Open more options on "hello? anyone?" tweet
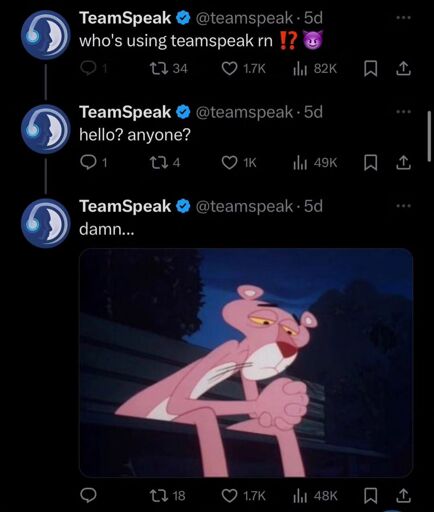The width and height of the screenshot is (434, 512). point(404,112)
